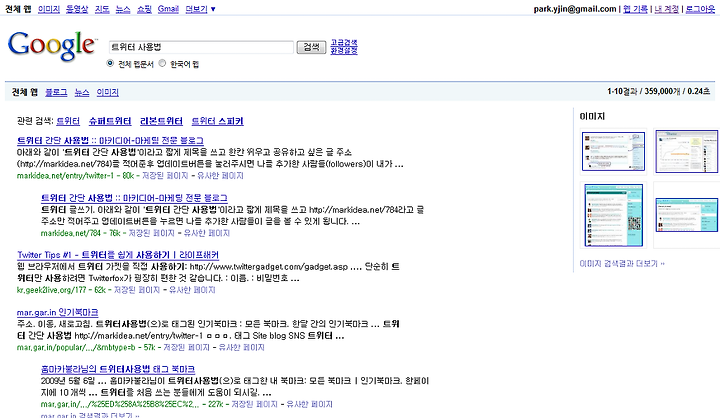The width and height of the screenshot is (720, 418).
Task: Open the image thumbnail showing a line chart
Action: click(686, 152)
